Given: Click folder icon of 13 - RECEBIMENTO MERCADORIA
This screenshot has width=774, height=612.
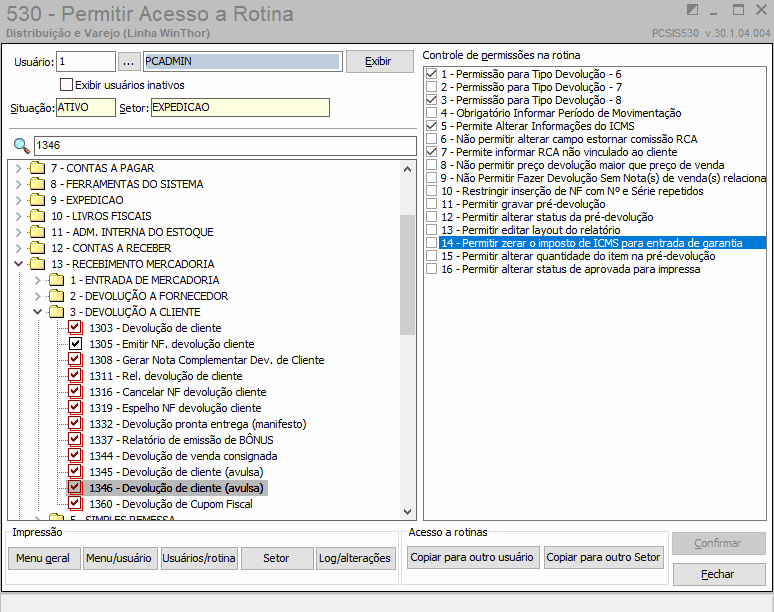Looking at the screenshot, I should tap(37, 264).
